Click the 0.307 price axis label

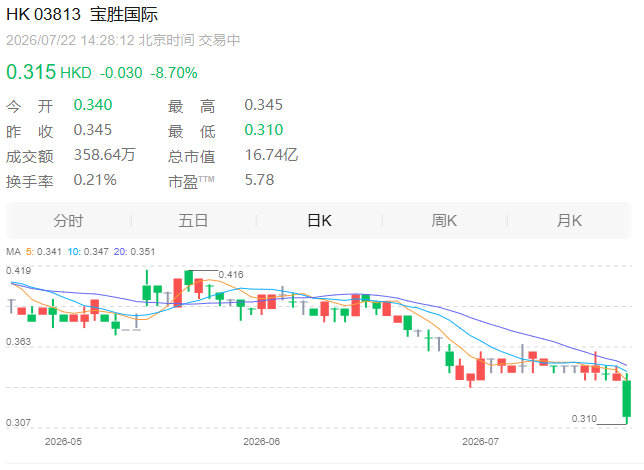(x=18, y=423)
